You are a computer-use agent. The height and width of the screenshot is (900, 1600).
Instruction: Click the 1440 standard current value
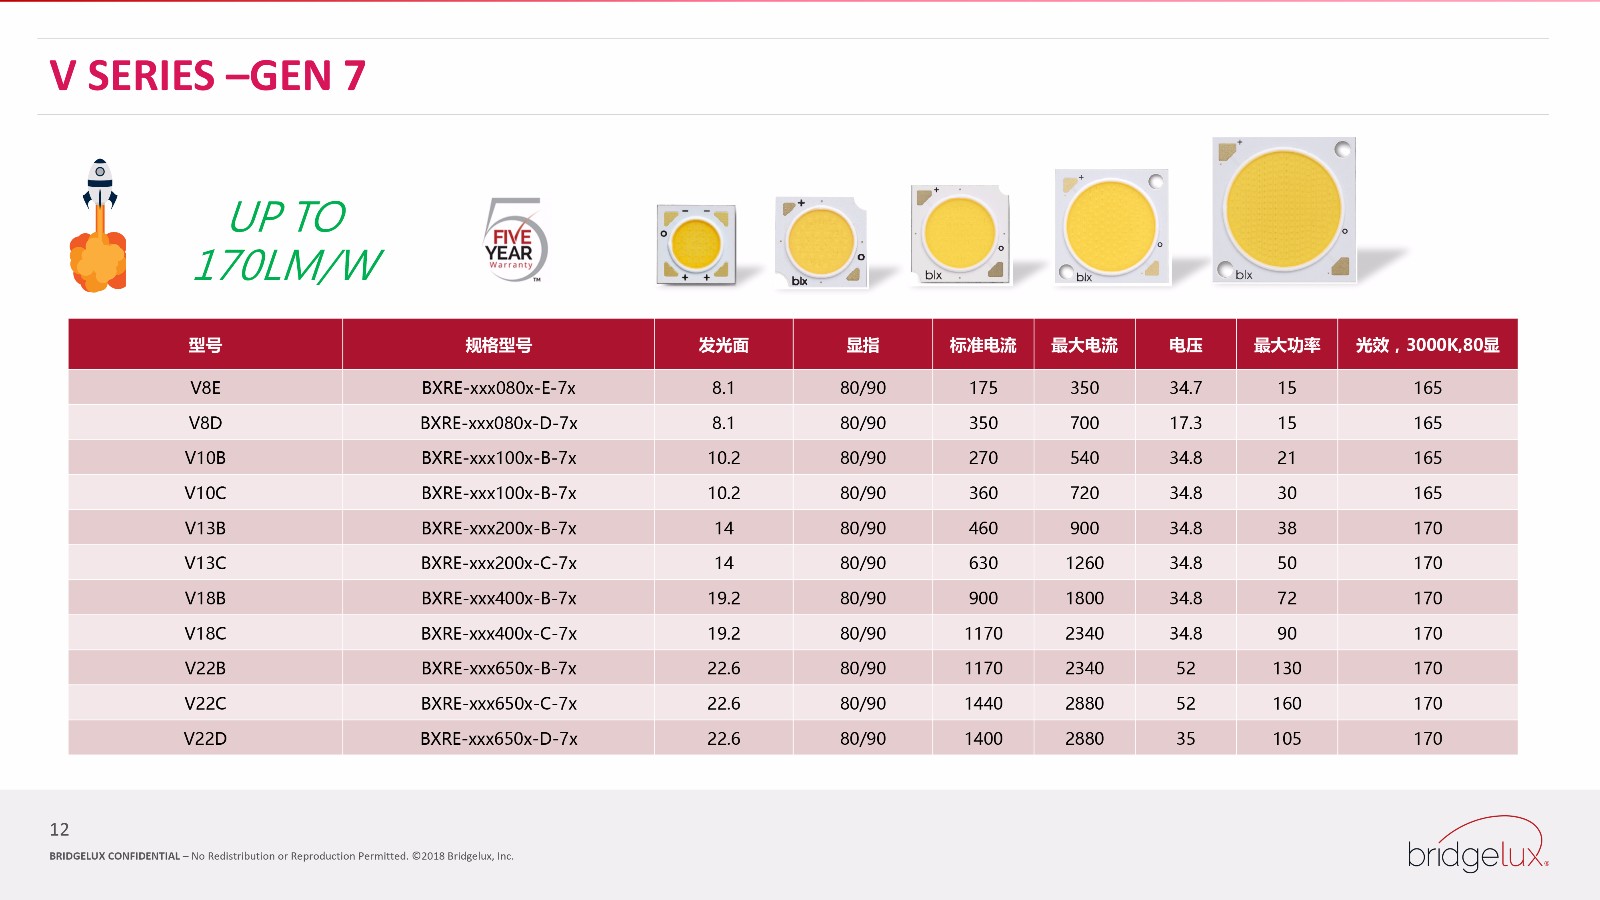point(983,703)
